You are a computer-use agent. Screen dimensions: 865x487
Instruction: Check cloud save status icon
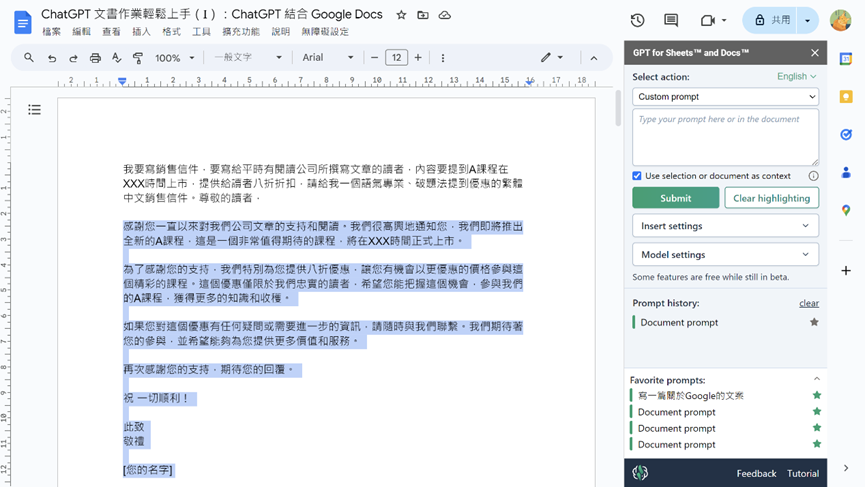(x=445, y=15)
